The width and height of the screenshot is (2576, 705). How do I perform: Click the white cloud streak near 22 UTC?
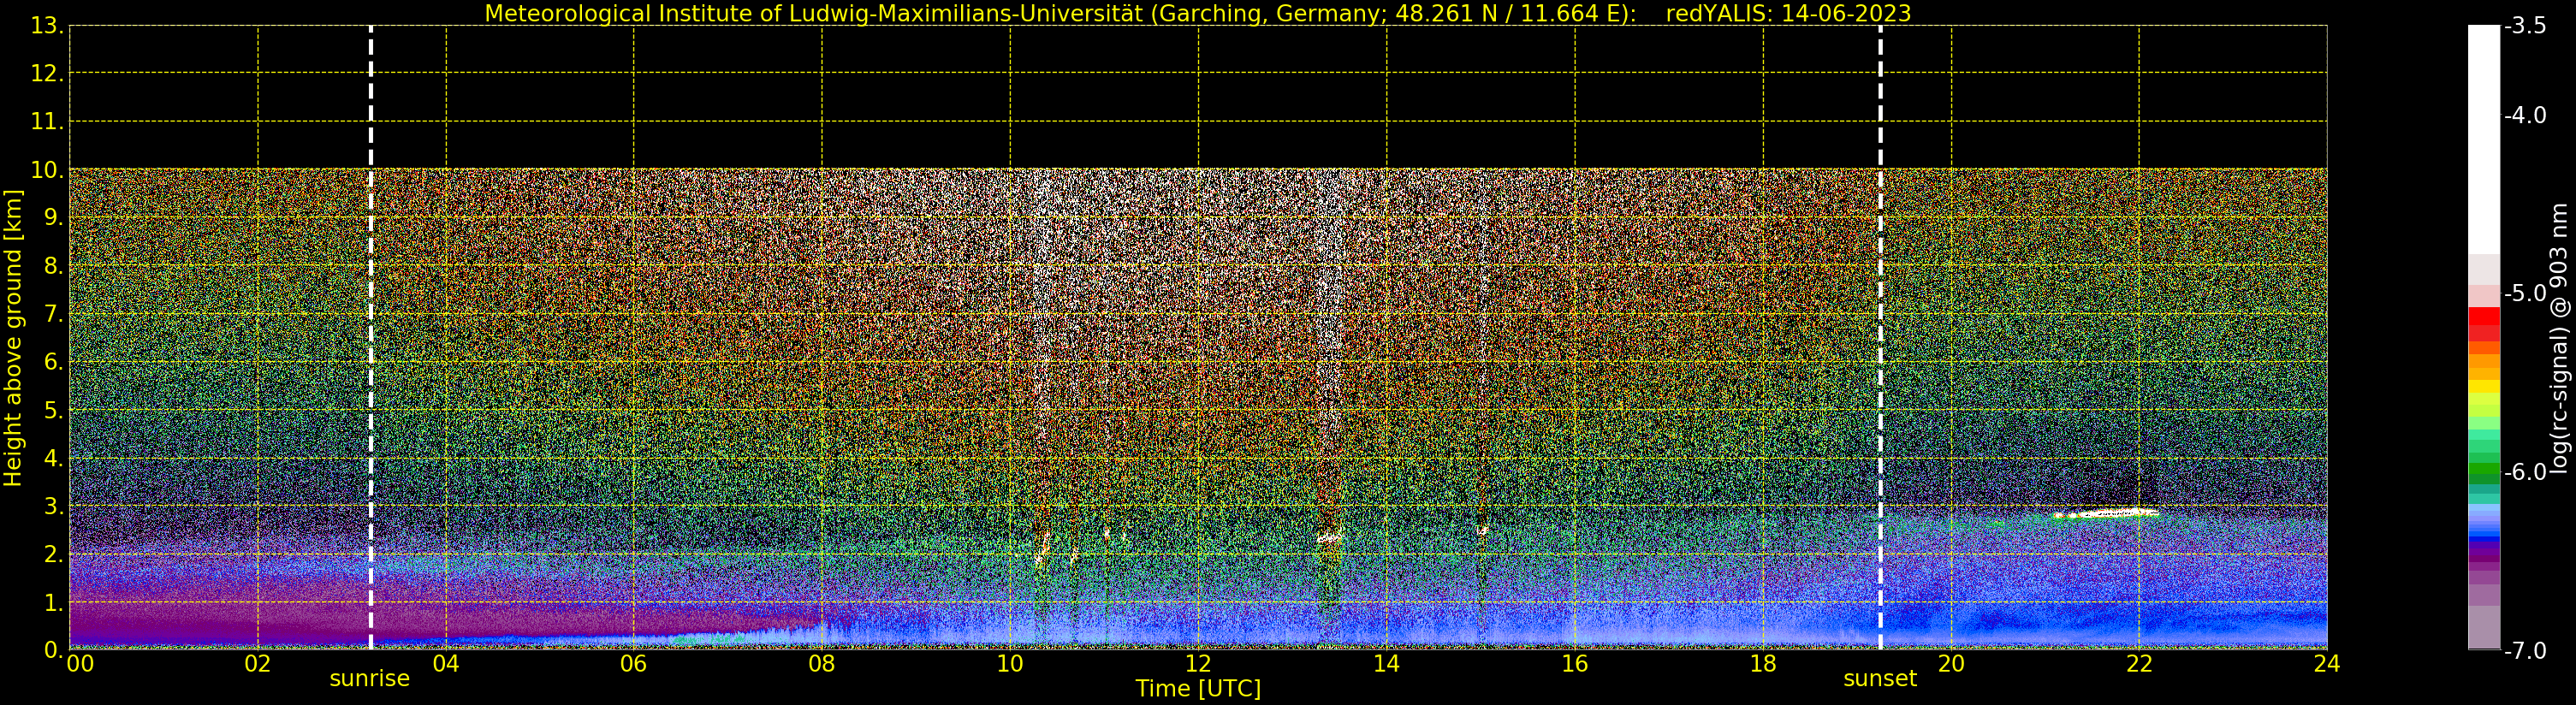[2105, 514]
